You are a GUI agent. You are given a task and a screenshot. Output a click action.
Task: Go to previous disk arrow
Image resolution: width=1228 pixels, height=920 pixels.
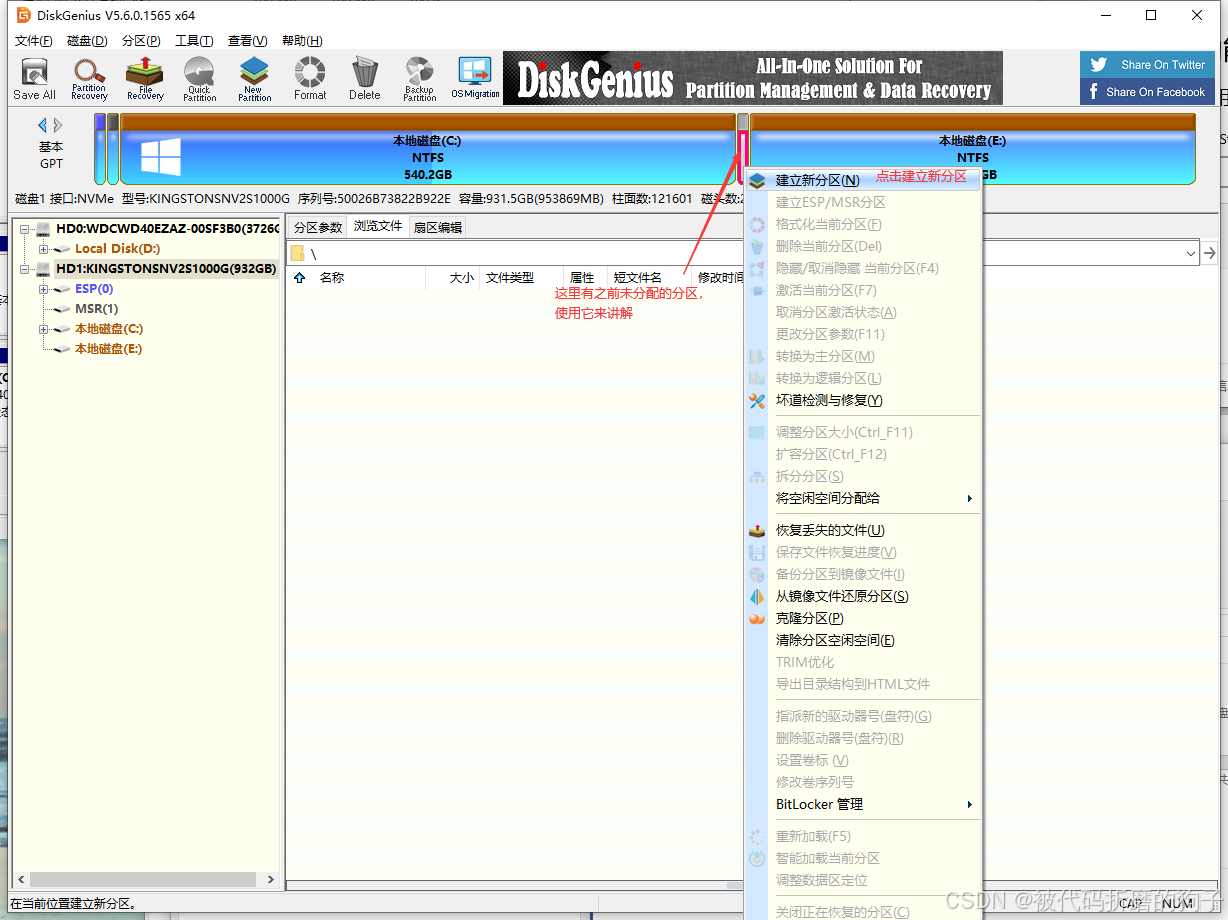42,126
